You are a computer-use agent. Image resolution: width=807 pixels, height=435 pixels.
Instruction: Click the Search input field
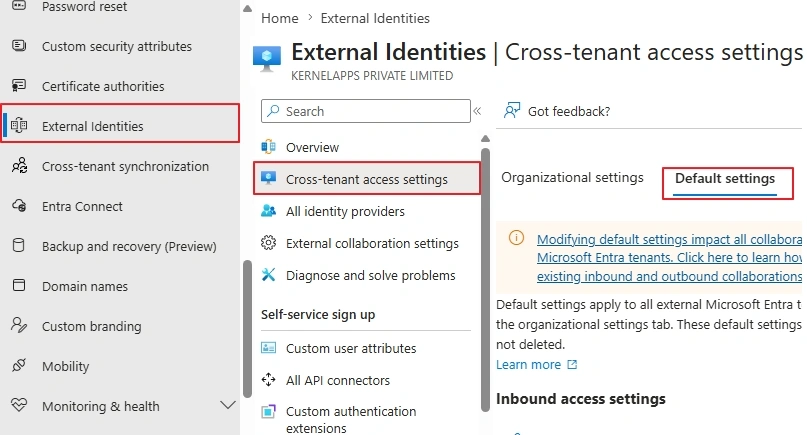pyautogui.click(x=365, y=111)
